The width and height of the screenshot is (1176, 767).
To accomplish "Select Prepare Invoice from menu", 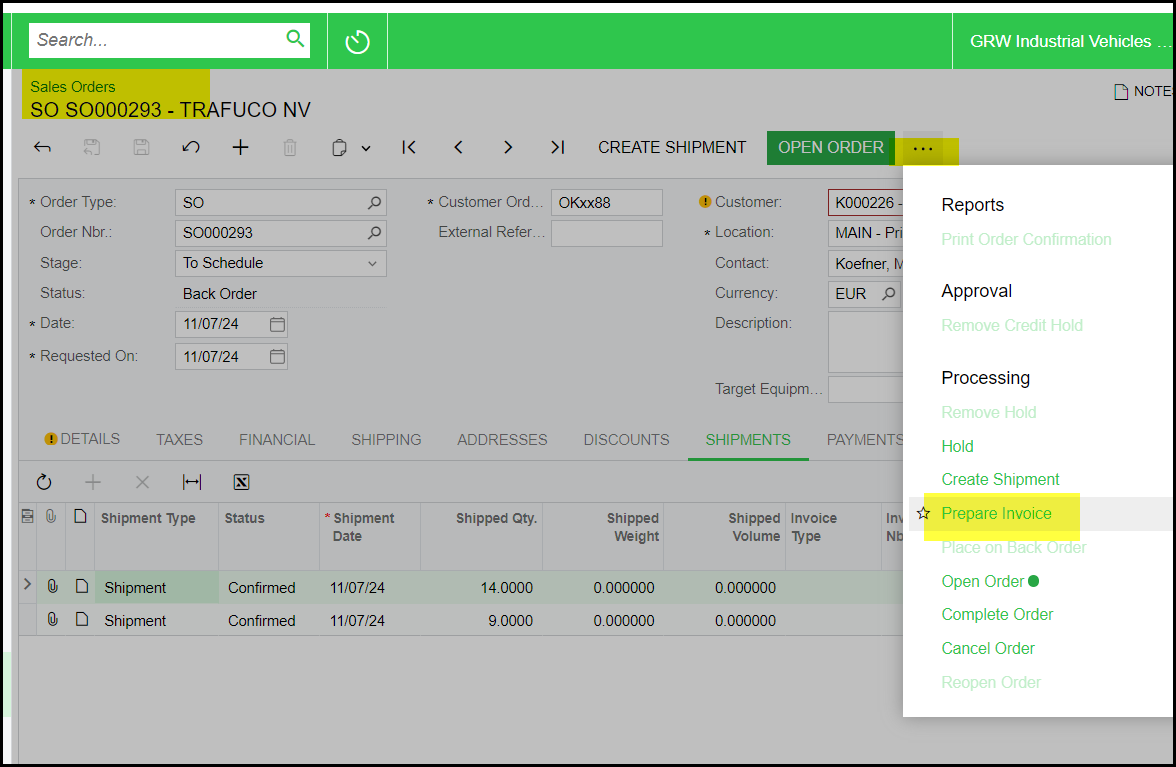I will click(996, 514).
